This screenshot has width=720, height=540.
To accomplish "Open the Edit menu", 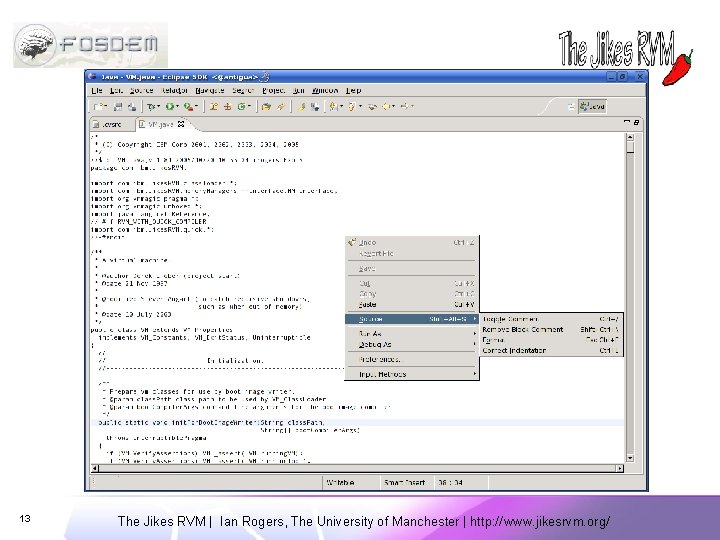I will click(116, 90).
